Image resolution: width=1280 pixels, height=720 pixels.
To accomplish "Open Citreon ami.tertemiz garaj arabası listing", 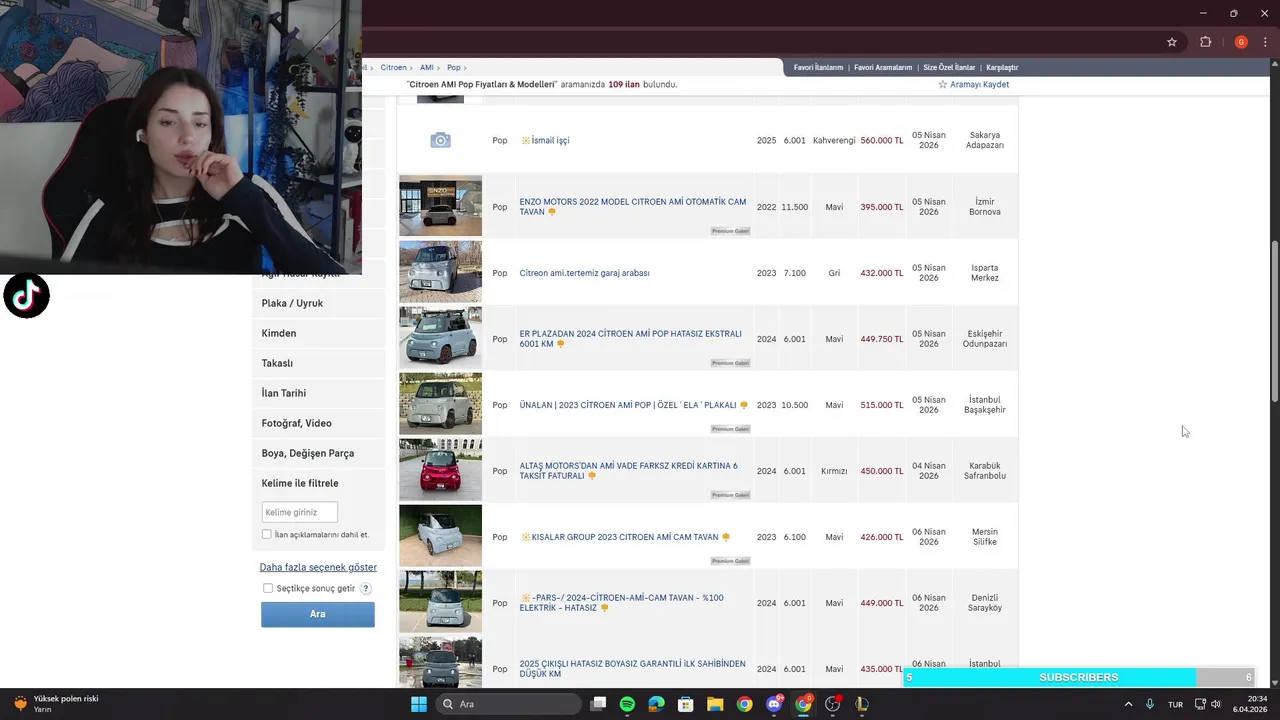I will pyautogui.click(x=584, y=273).
